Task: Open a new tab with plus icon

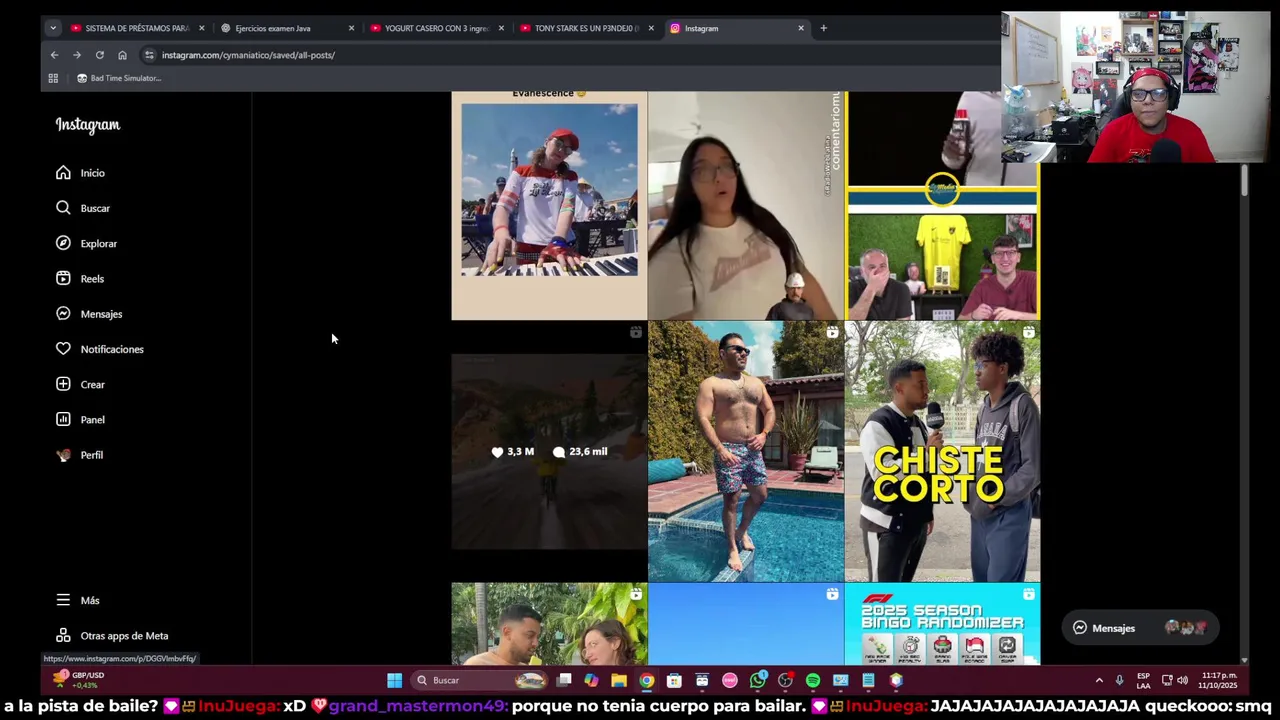Action: [x=823, y=28]
